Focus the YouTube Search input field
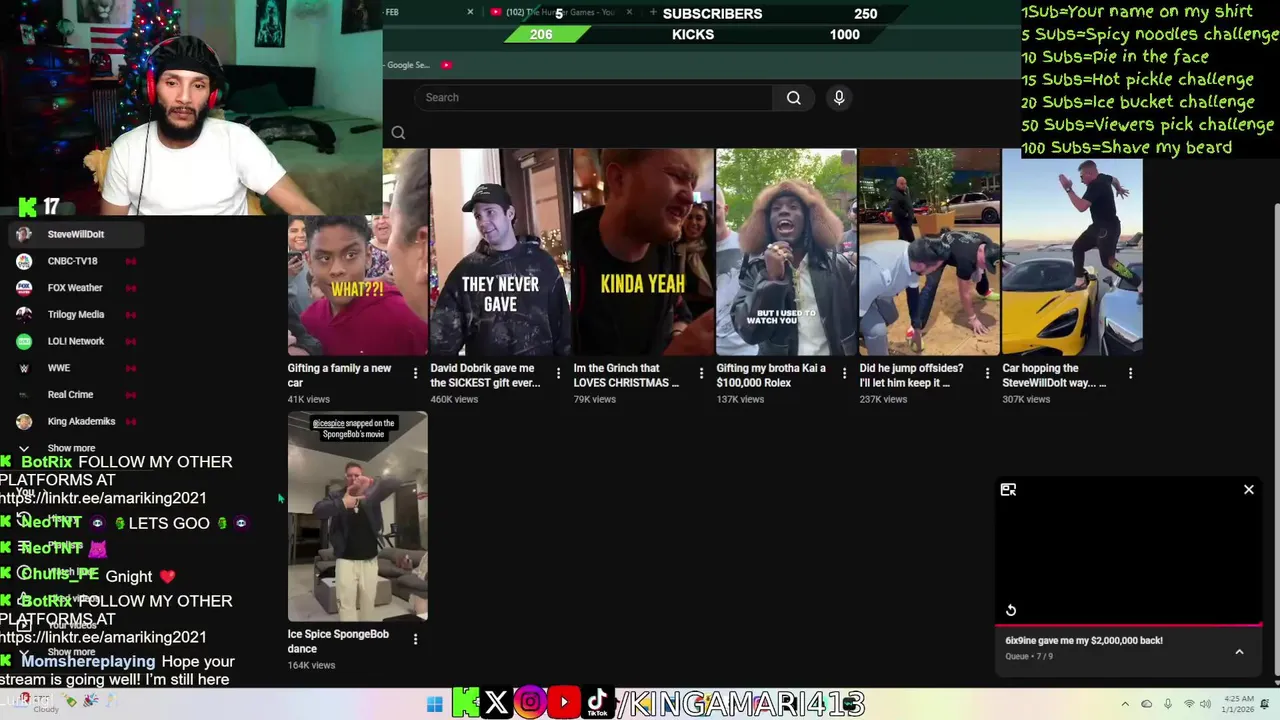 coord(593,97)
